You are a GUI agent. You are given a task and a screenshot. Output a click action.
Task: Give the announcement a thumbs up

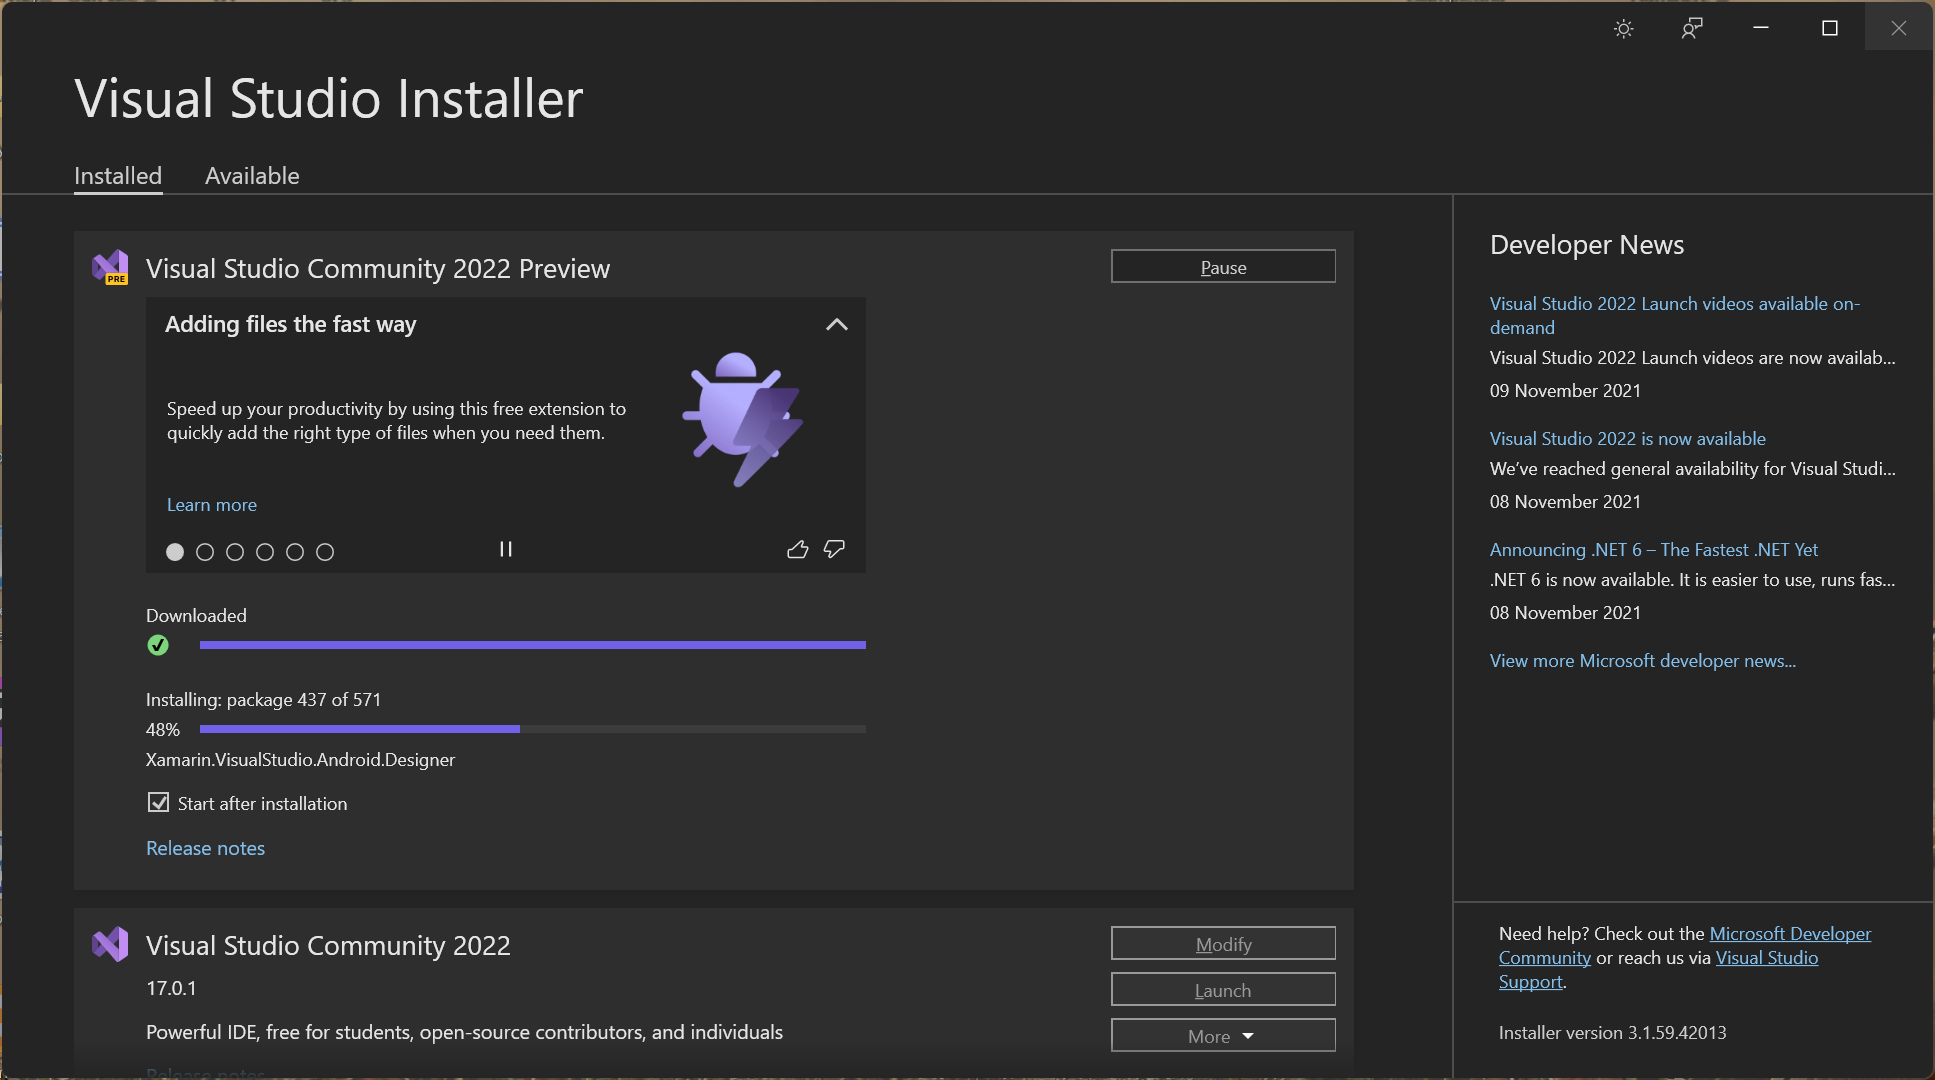(797, 549)
